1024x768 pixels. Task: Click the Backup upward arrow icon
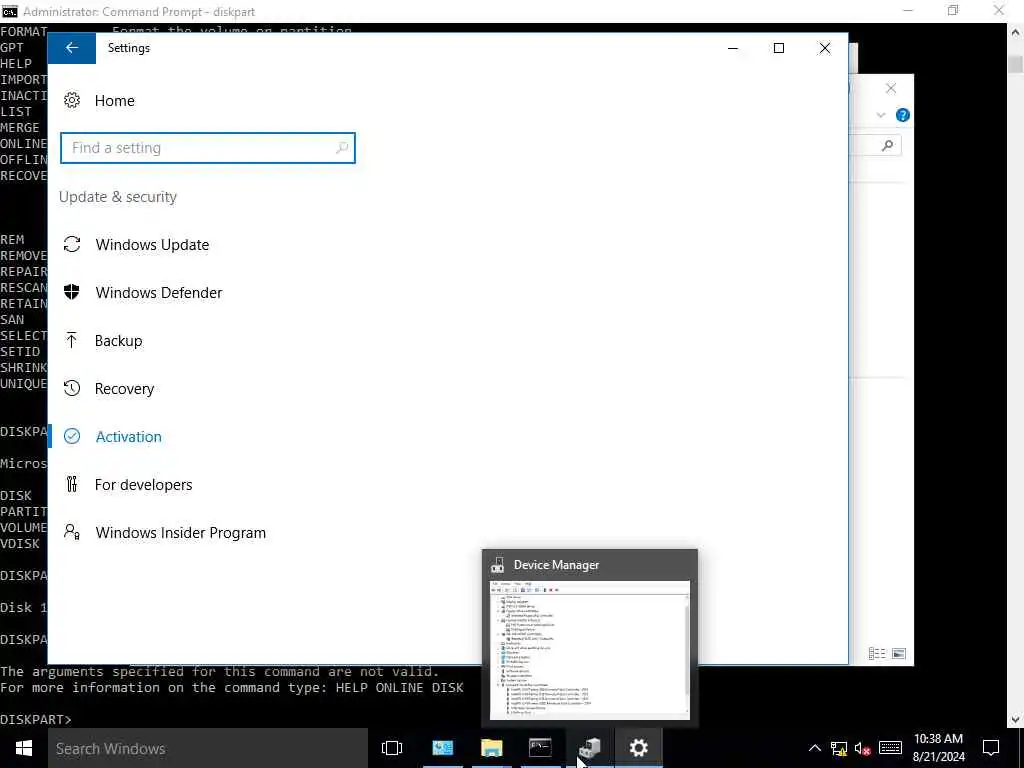click(x=72, y=340)
